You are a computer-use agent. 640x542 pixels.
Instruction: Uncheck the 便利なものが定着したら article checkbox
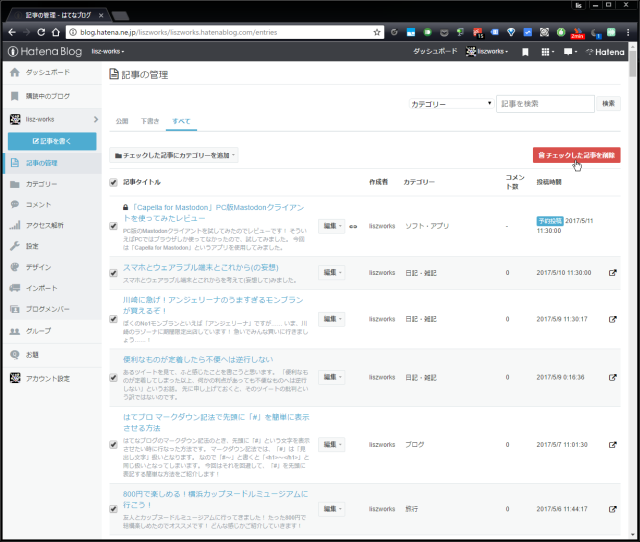(x=113, y=378)
